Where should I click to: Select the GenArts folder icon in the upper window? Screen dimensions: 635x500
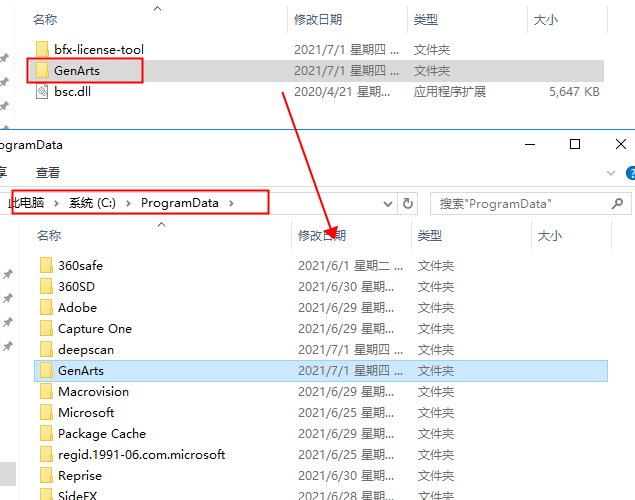[42, 70]
